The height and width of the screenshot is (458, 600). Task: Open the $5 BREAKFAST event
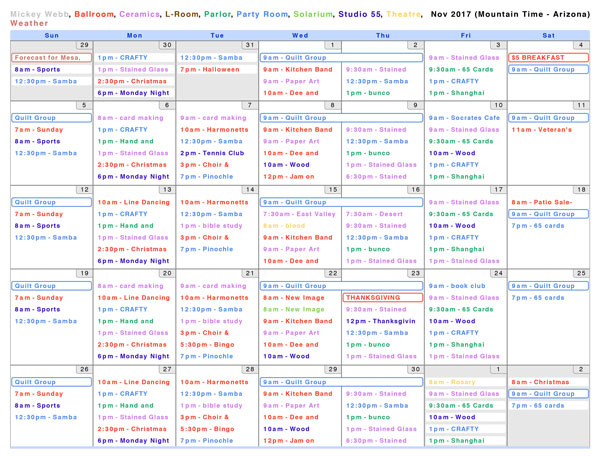(538, 58)
